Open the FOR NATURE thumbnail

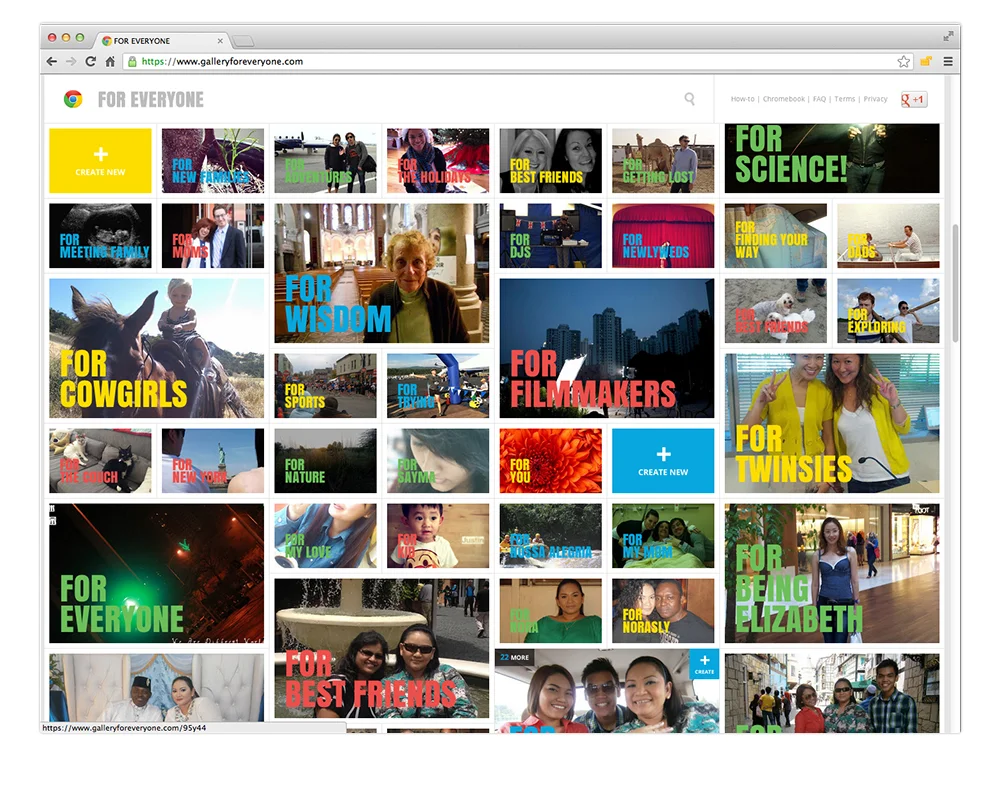pyautogui.click(x=325, y=461)
